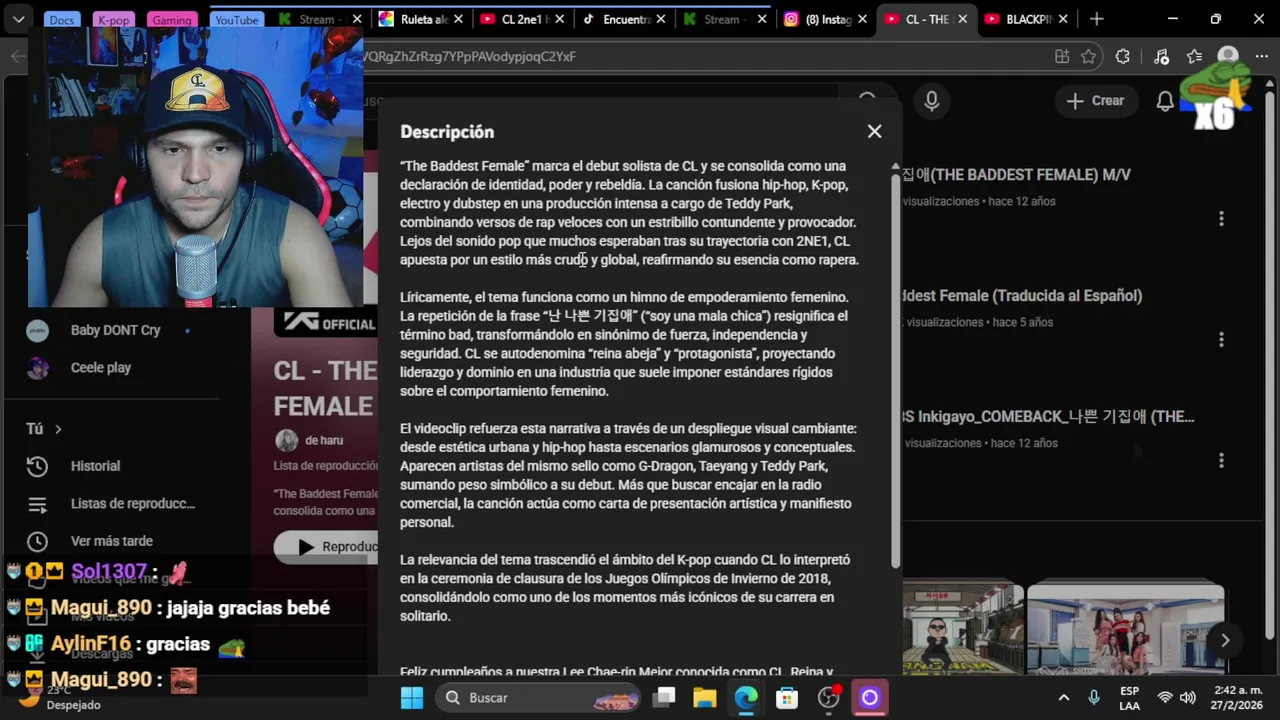Open the Ceele play channel subscription
Viewport: 1280px width, 720px height.
pyautogui.click(x=100, y=368)
